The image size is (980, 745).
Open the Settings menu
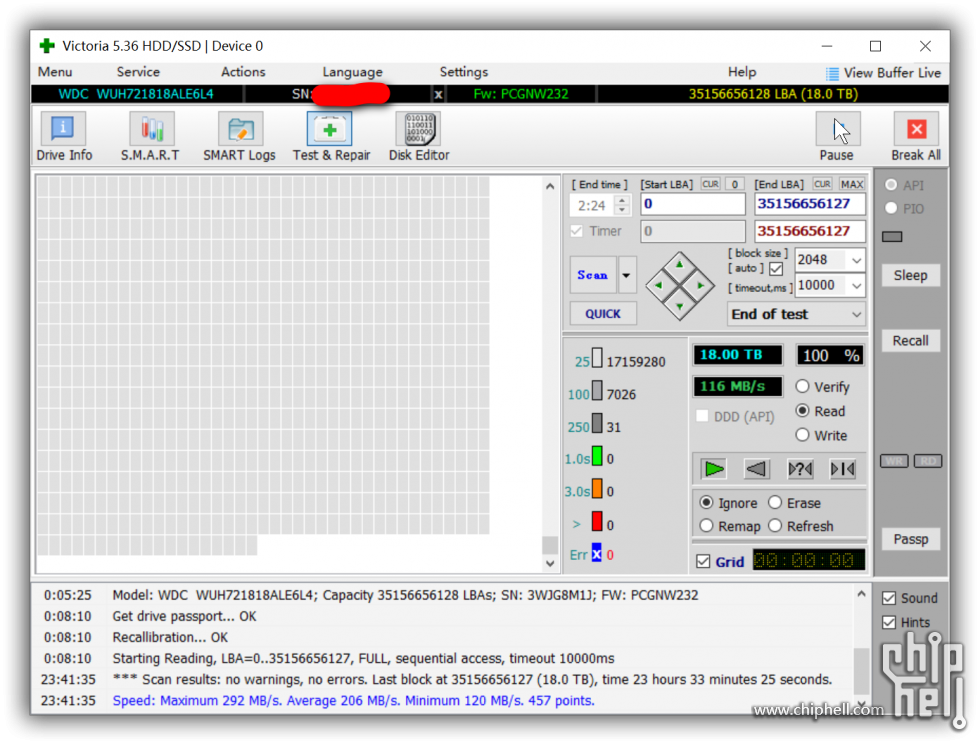tap(464, 72)
